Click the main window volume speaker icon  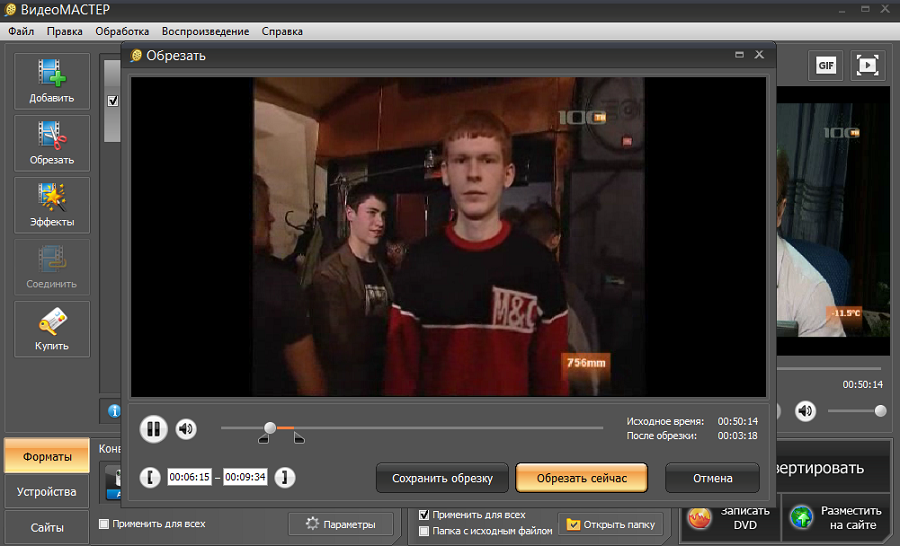[x=805, y=411]
